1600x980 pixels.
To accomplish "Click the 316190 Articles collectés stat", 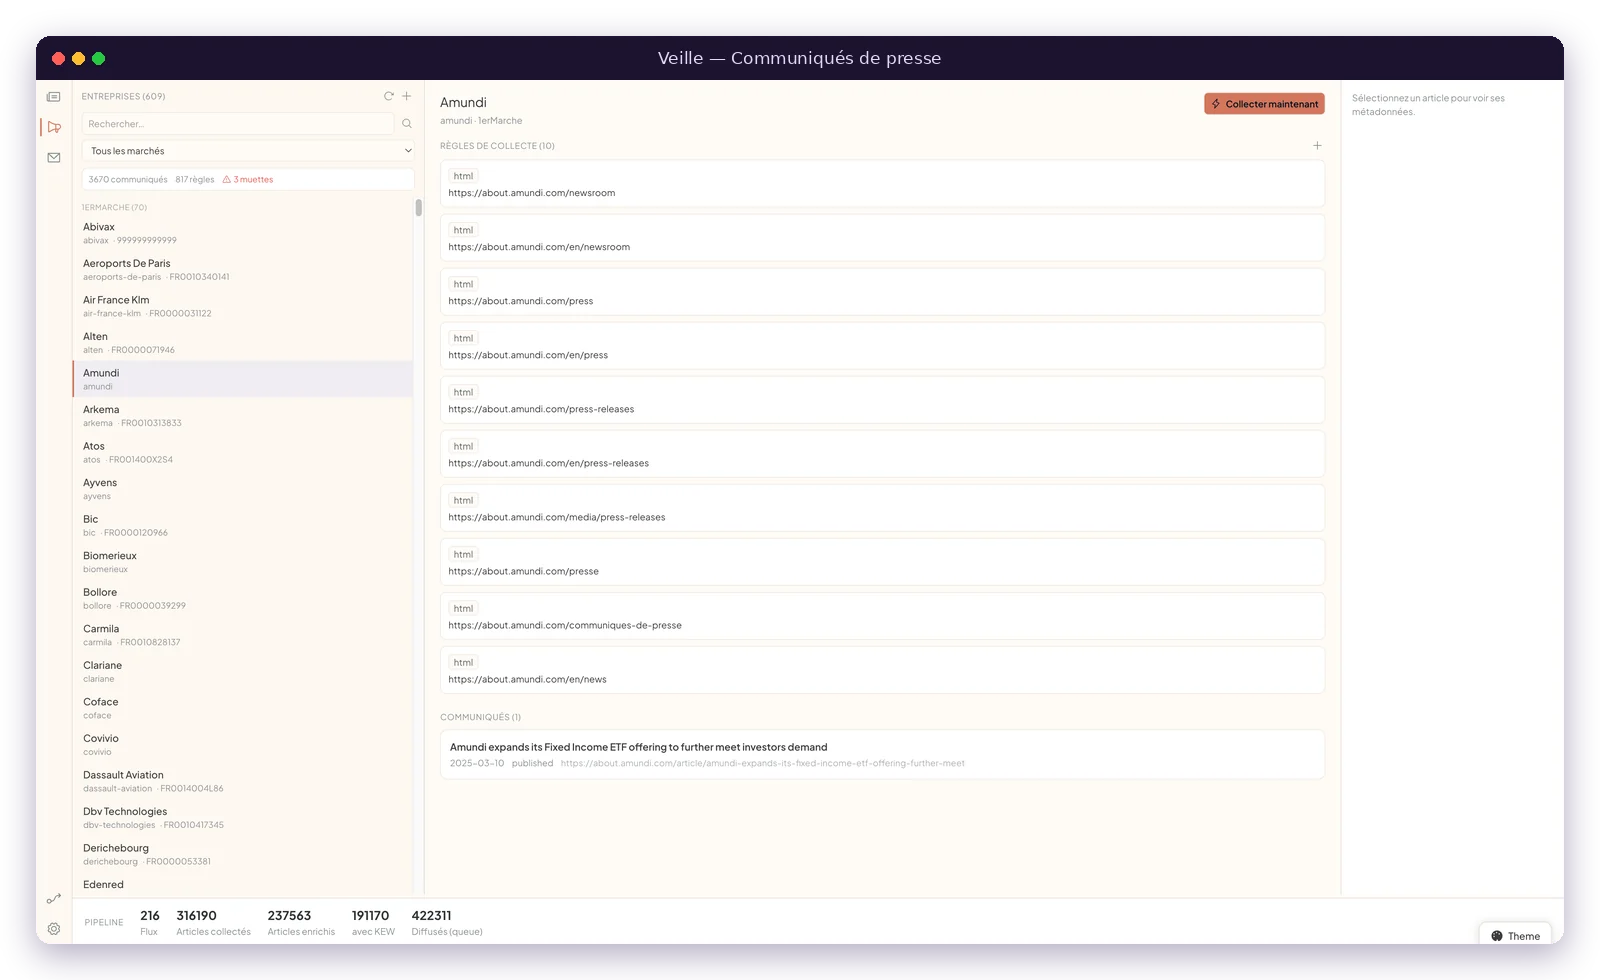I will (213, 923).
